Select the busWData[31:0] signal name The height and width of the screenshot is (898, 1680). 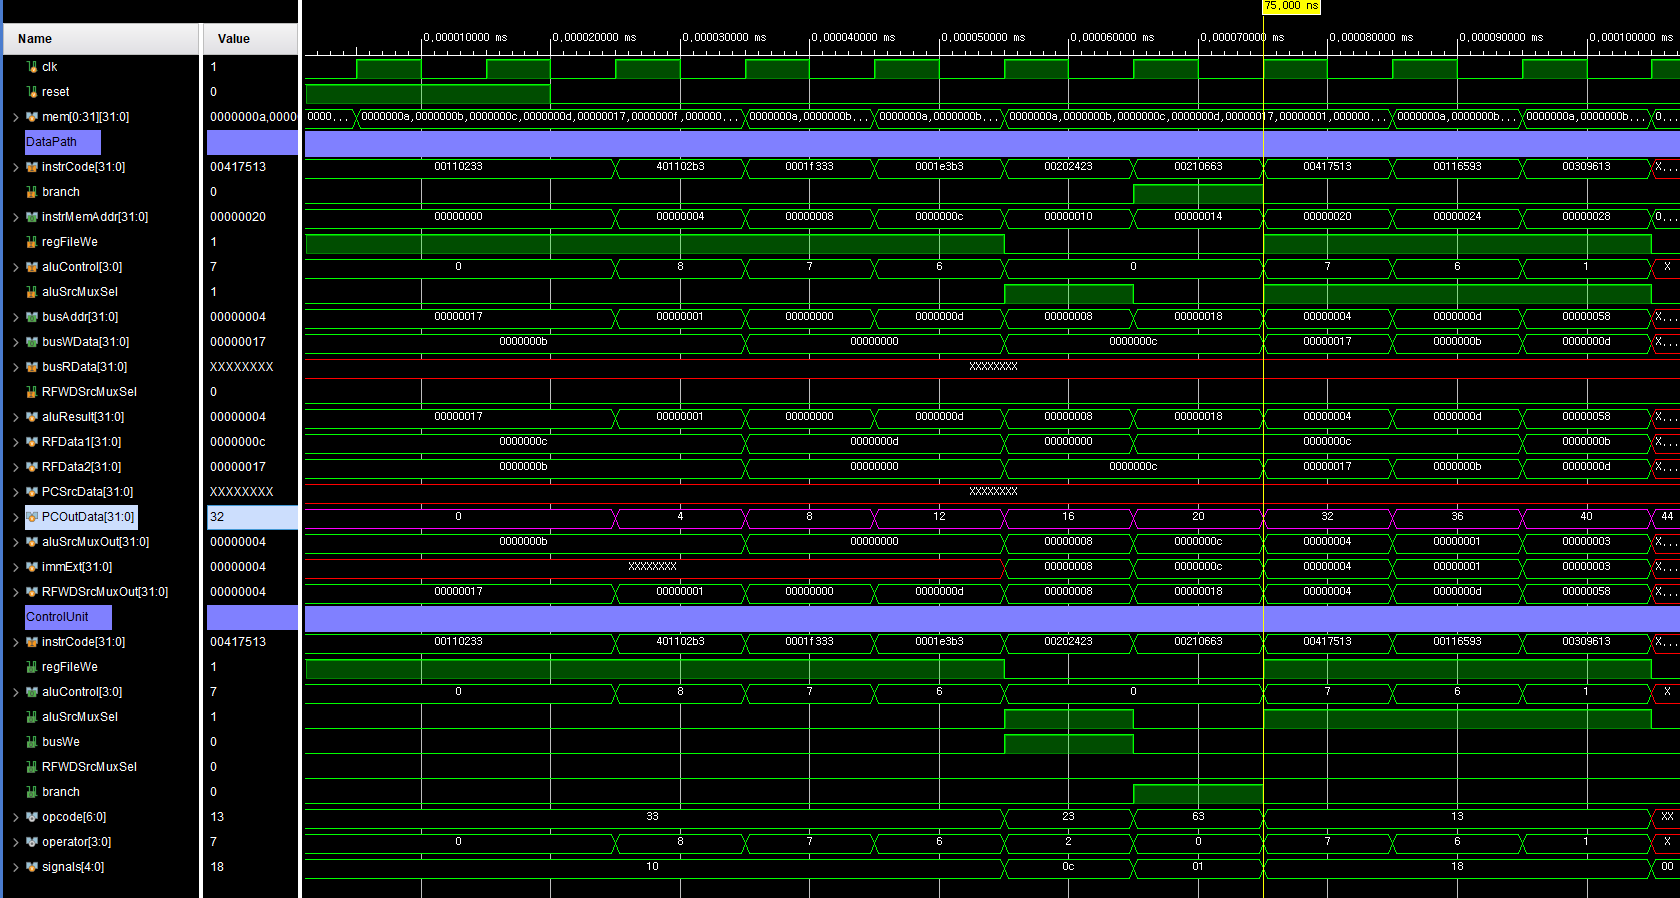click(85, 342)
